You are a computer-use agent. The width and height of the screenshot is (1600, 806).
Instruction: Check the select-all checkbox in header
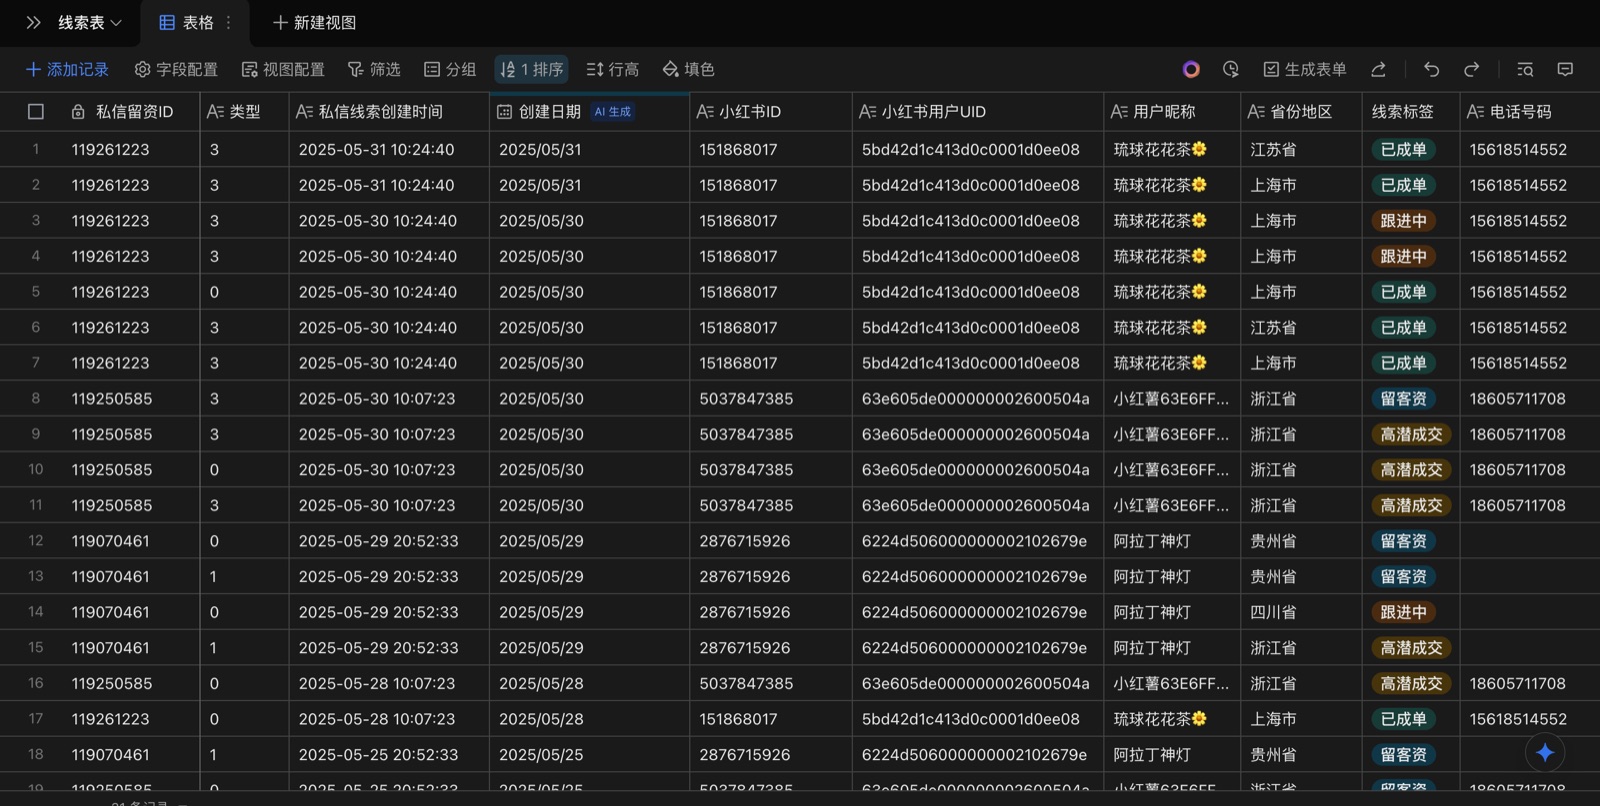pyautogui.click(x=36, y=112)
